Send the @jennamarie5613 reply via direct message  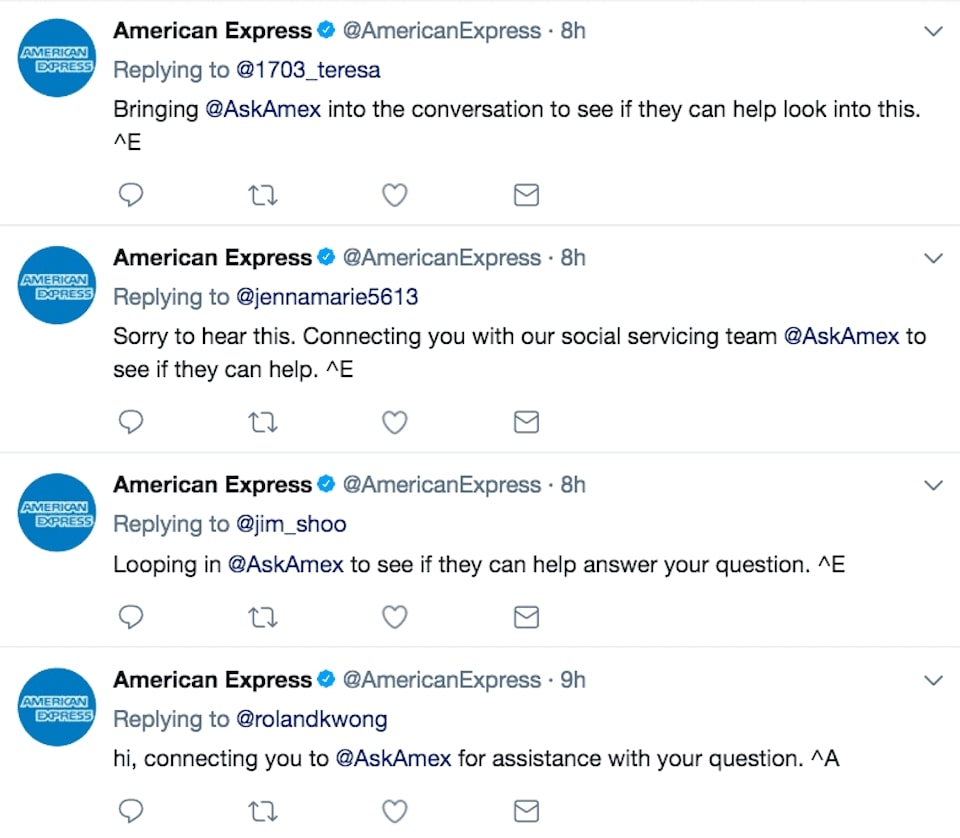pyautogui.click(x=526, y=422)
